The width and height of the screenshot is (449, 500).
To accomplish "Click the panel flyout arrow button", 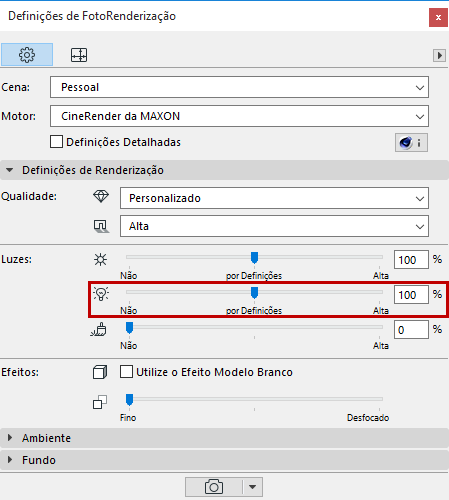I will pyautogui.click(x=439, y=55).
